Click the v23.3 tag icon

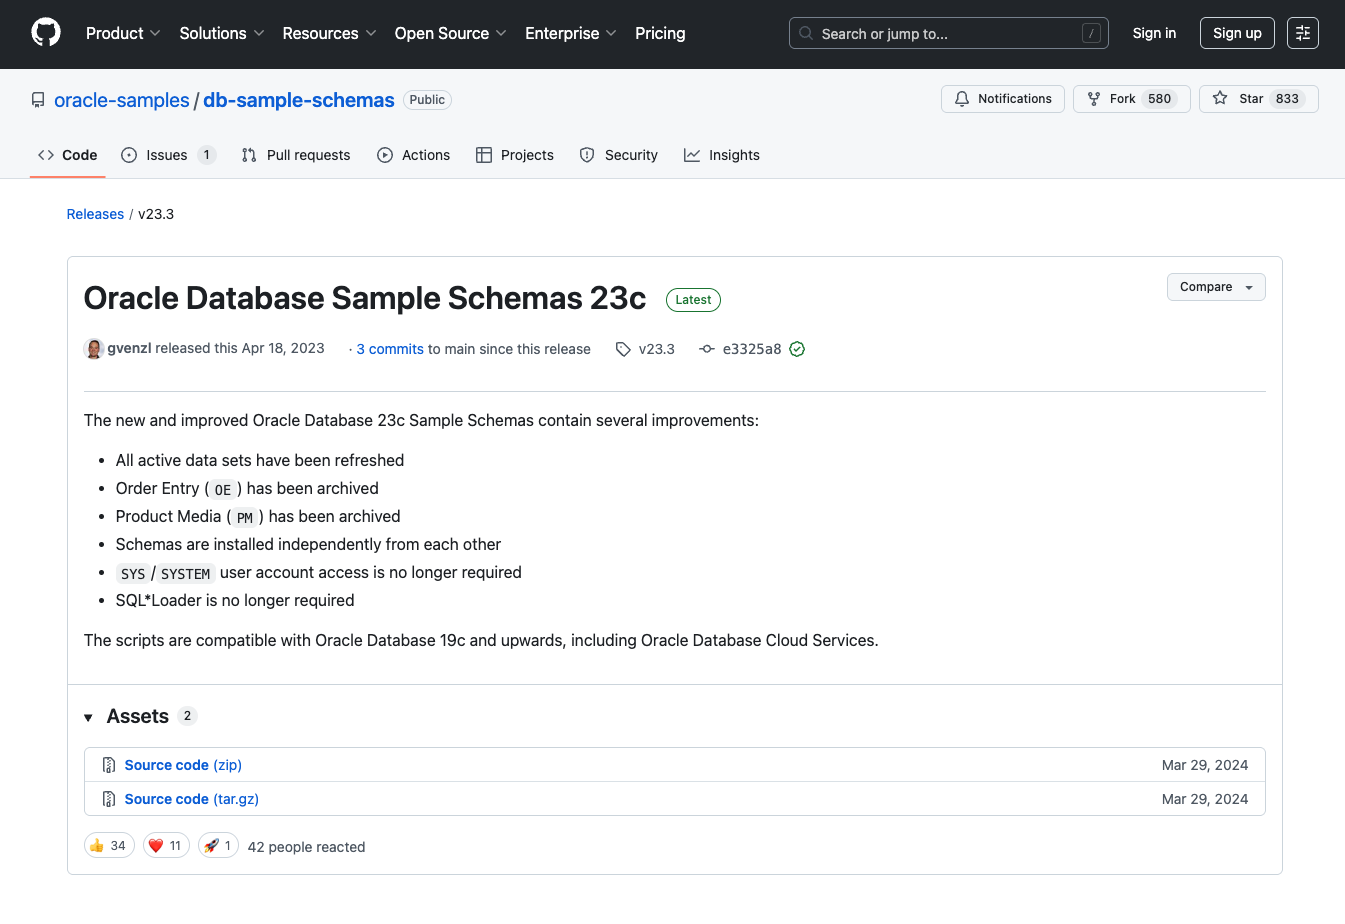click(624, 348)
